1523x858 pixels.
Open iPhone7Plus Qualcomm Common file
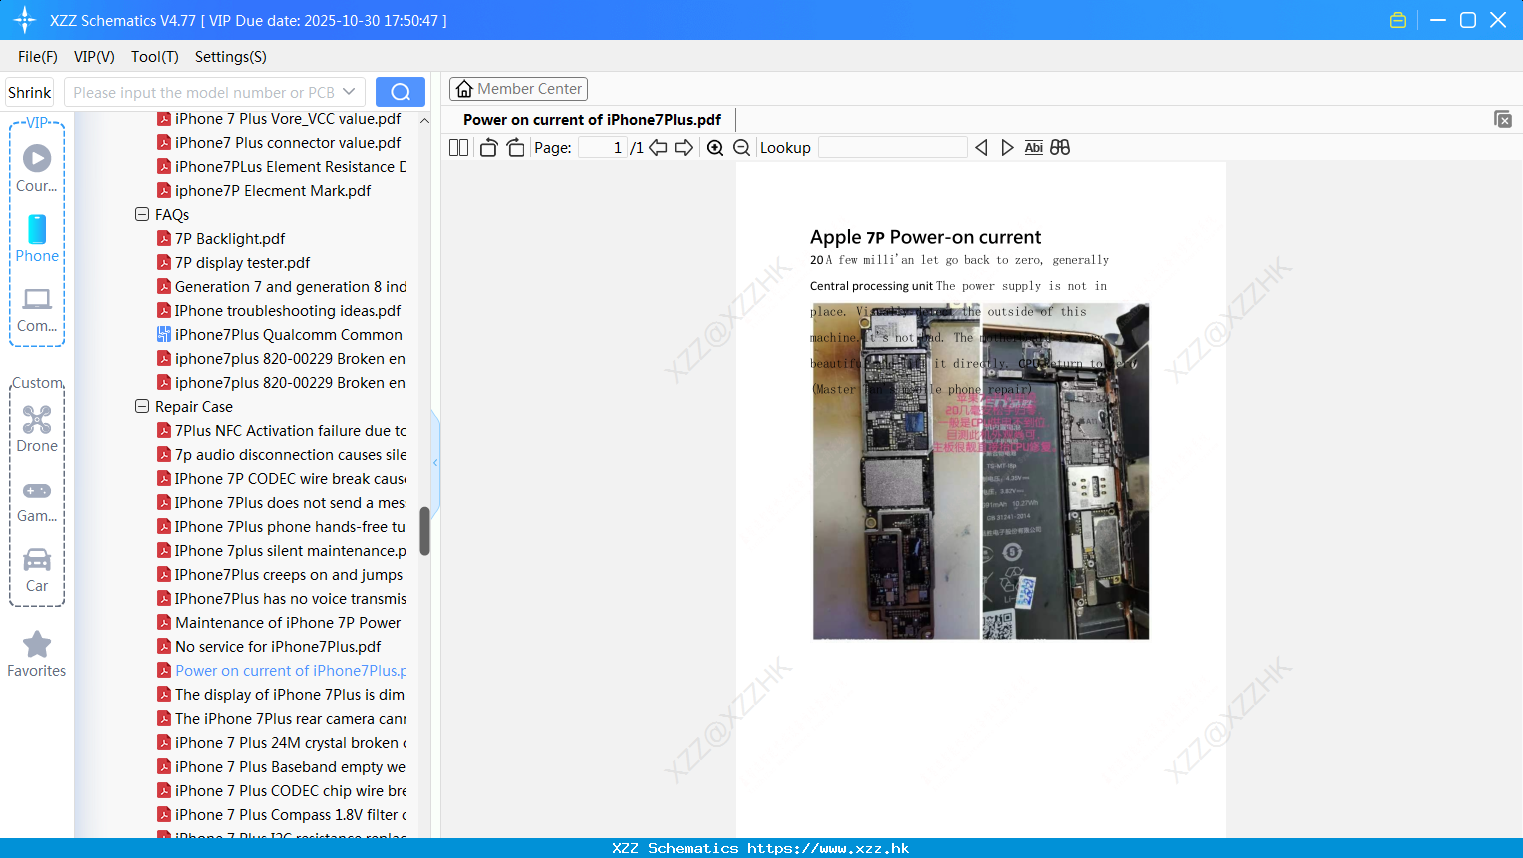pos(288,334)
